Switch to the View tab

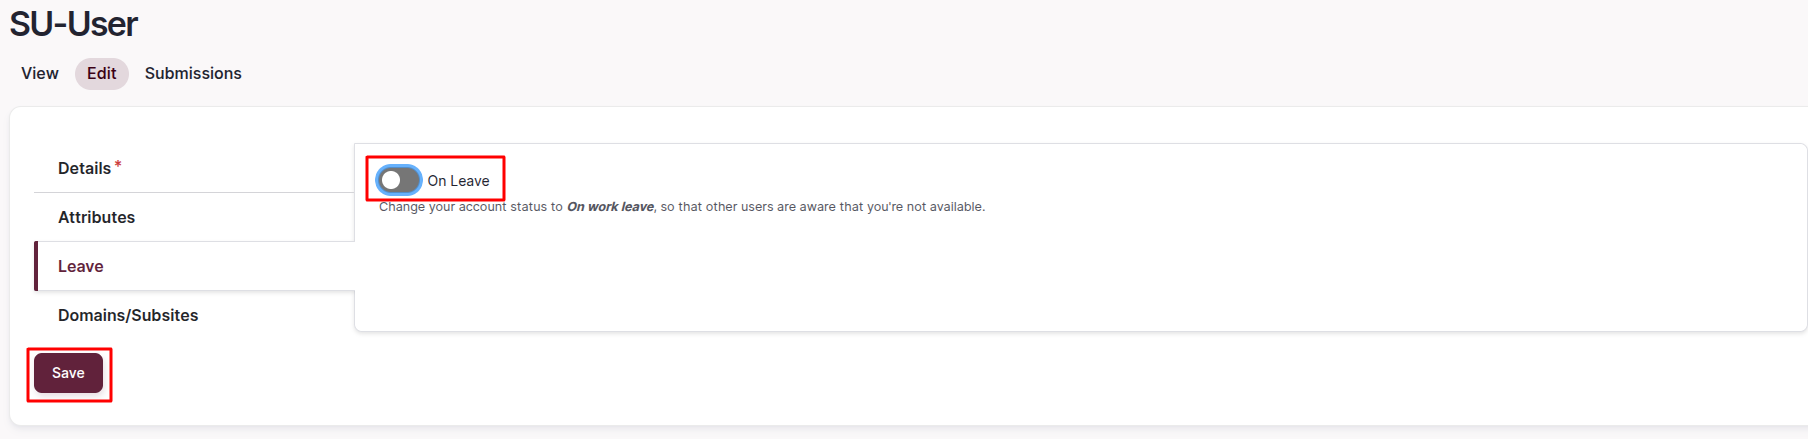(x=40, y=74)
